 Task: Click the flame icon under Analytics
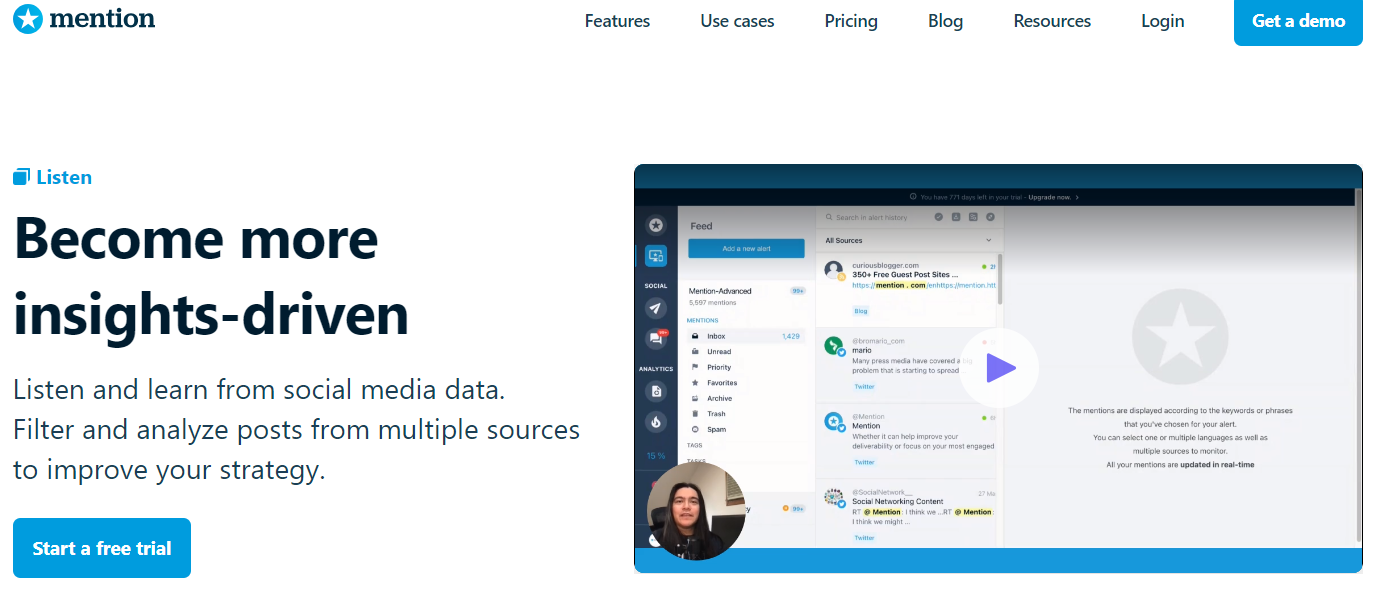click(x=656, y=421)
